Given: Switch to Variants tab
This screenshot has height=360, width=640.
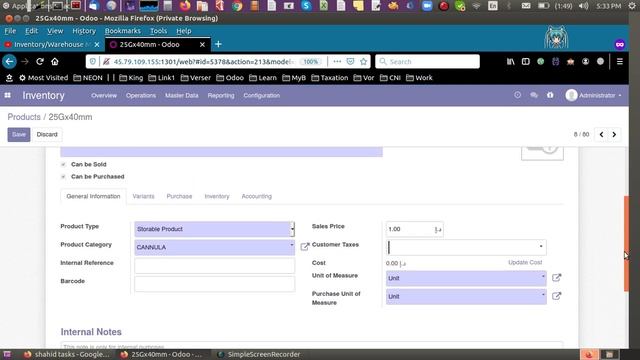Looking at the screenshot, I should click(x=143, y=196).
